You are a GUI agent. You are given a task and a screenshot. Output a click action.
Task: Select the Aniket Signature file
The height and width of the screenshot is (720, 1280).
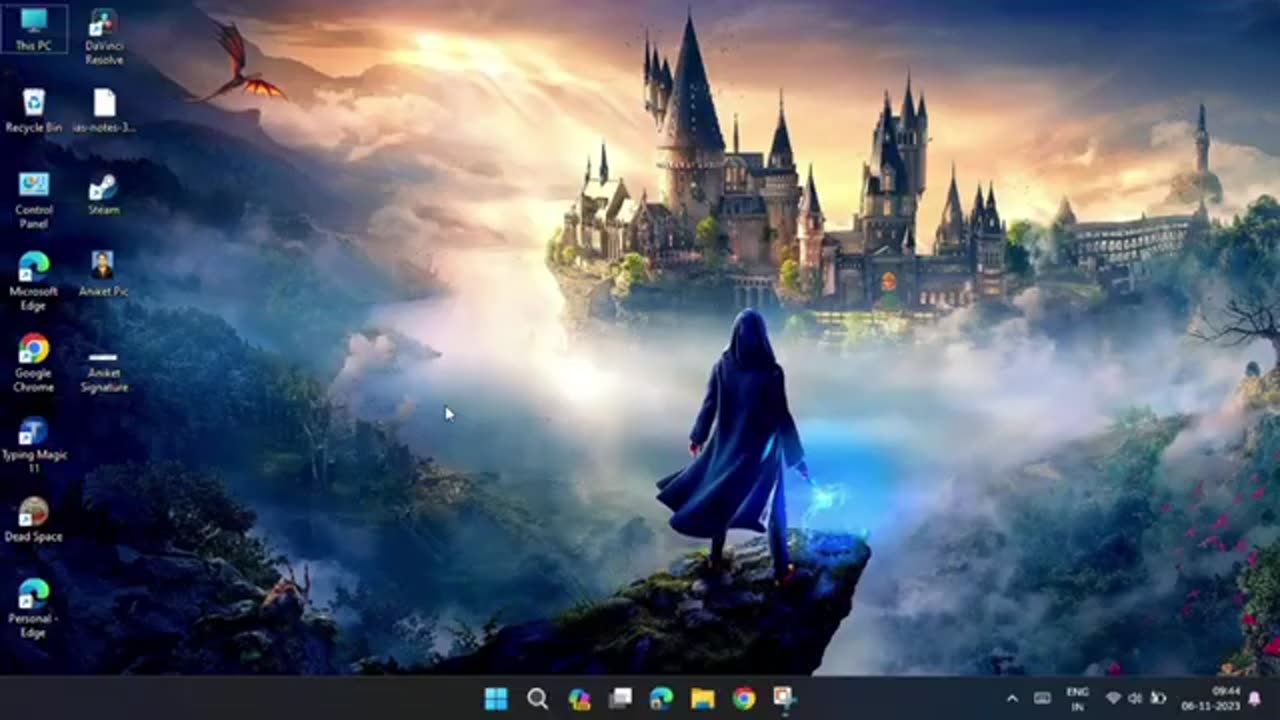[104, 370]
